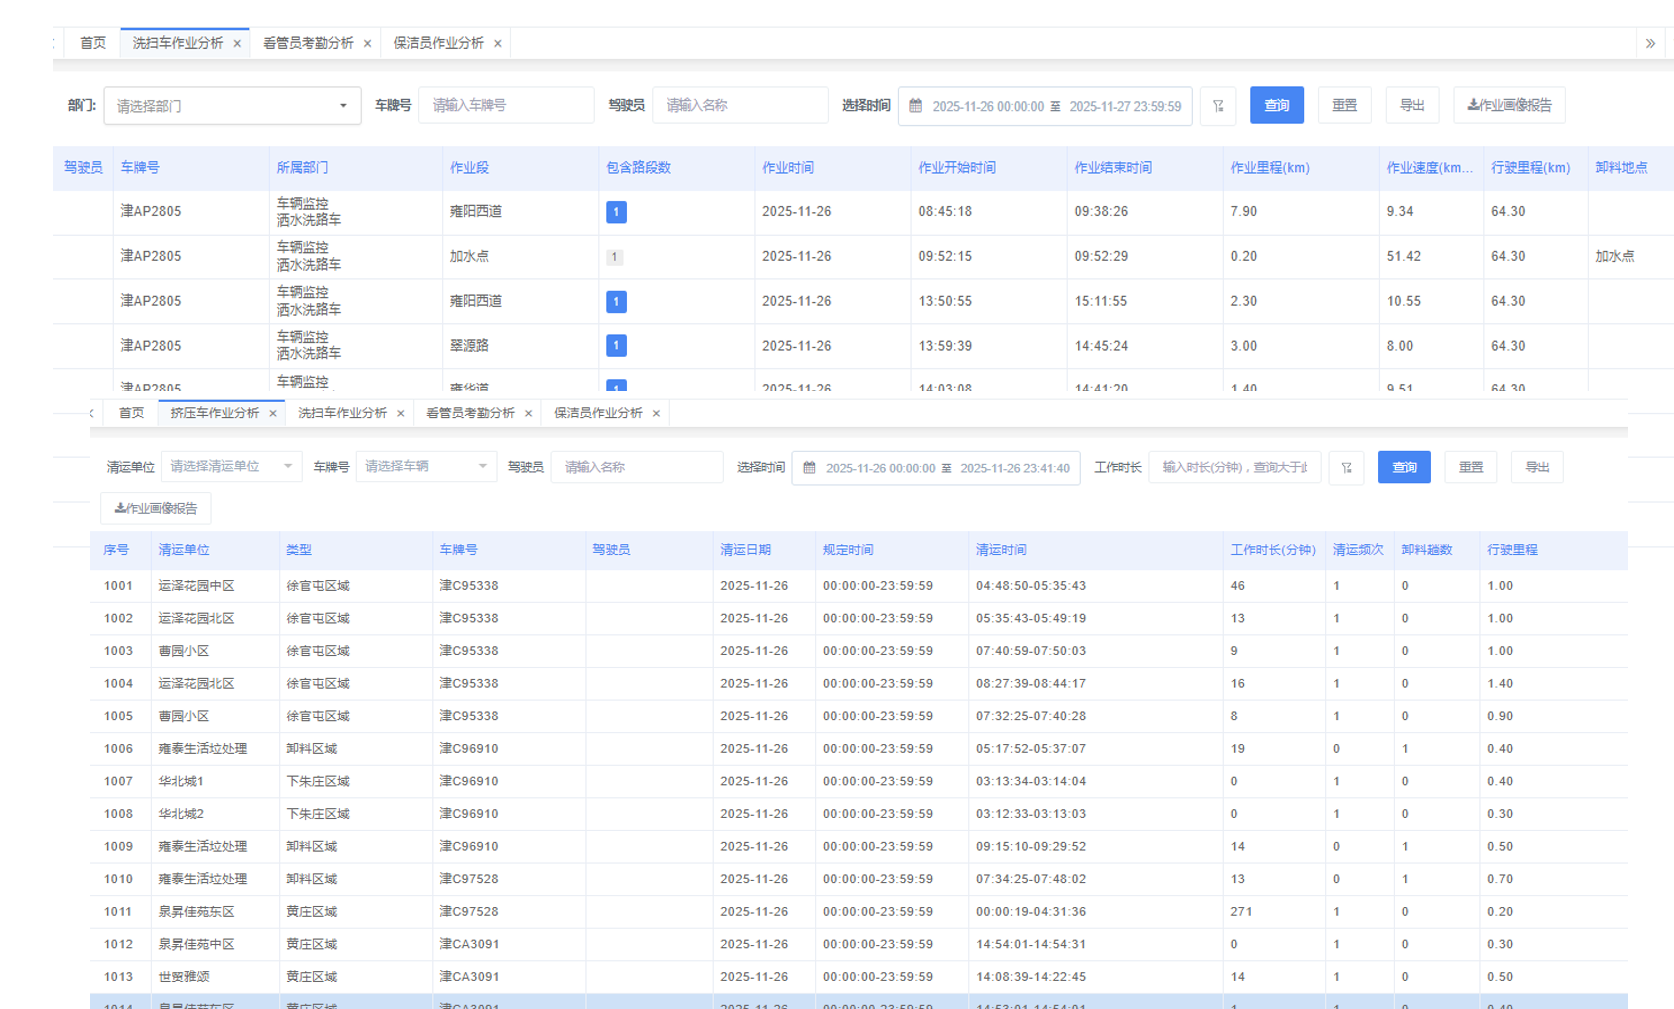Focus the 请输入车牌号 input field
This screenshot has height=1009, width=1674.
pyautogui.click(x=506, y=106)
